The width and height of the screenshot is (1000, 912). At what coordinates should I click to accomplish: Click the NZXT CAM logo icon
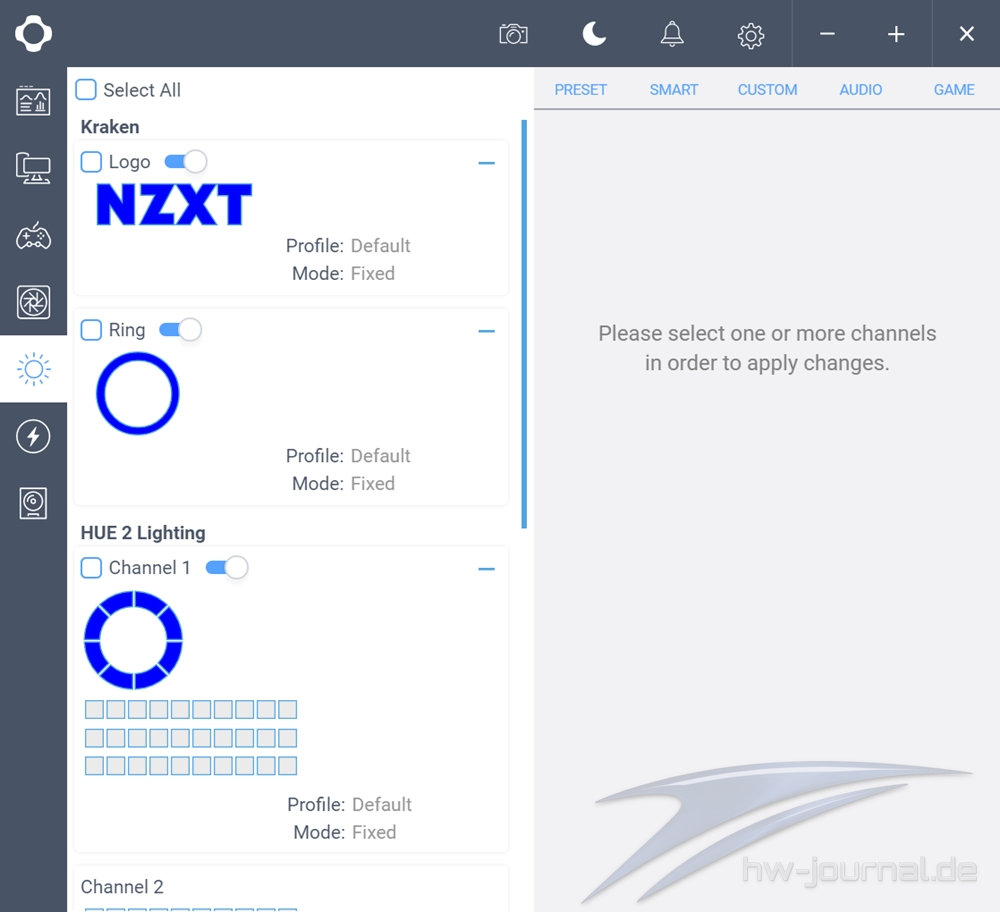pyautogui.click(x=33, y=33)
